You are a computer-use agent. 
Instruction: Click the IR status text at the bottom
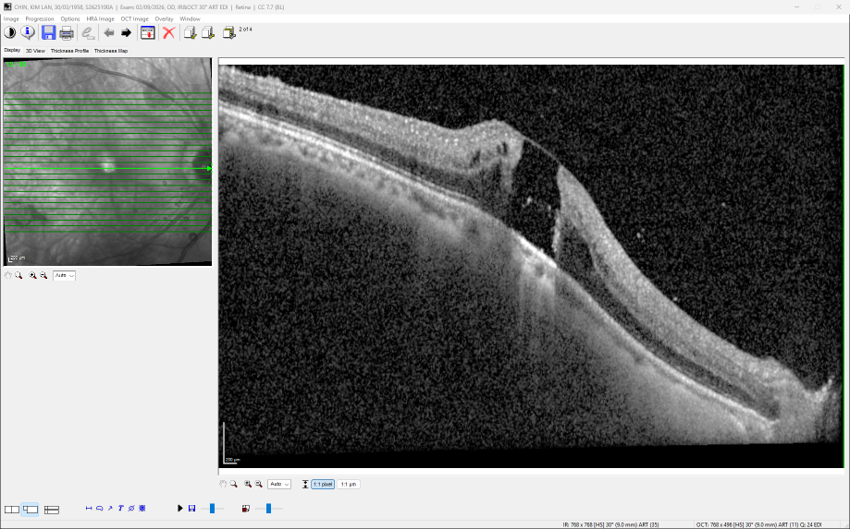(x=611, y=525)
